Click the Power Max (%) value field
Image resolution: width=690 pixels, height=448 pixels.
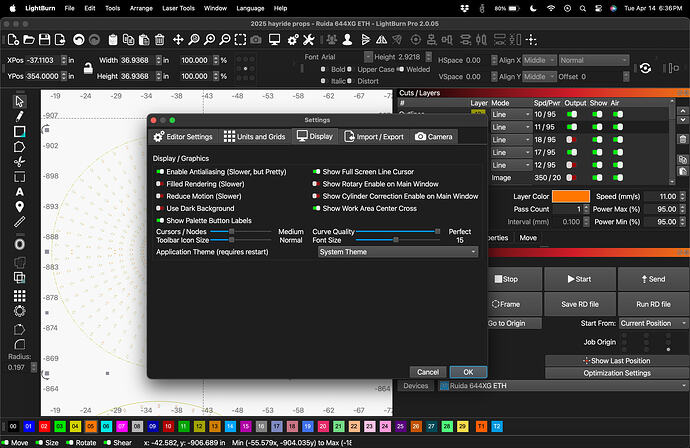pos(661,209)
